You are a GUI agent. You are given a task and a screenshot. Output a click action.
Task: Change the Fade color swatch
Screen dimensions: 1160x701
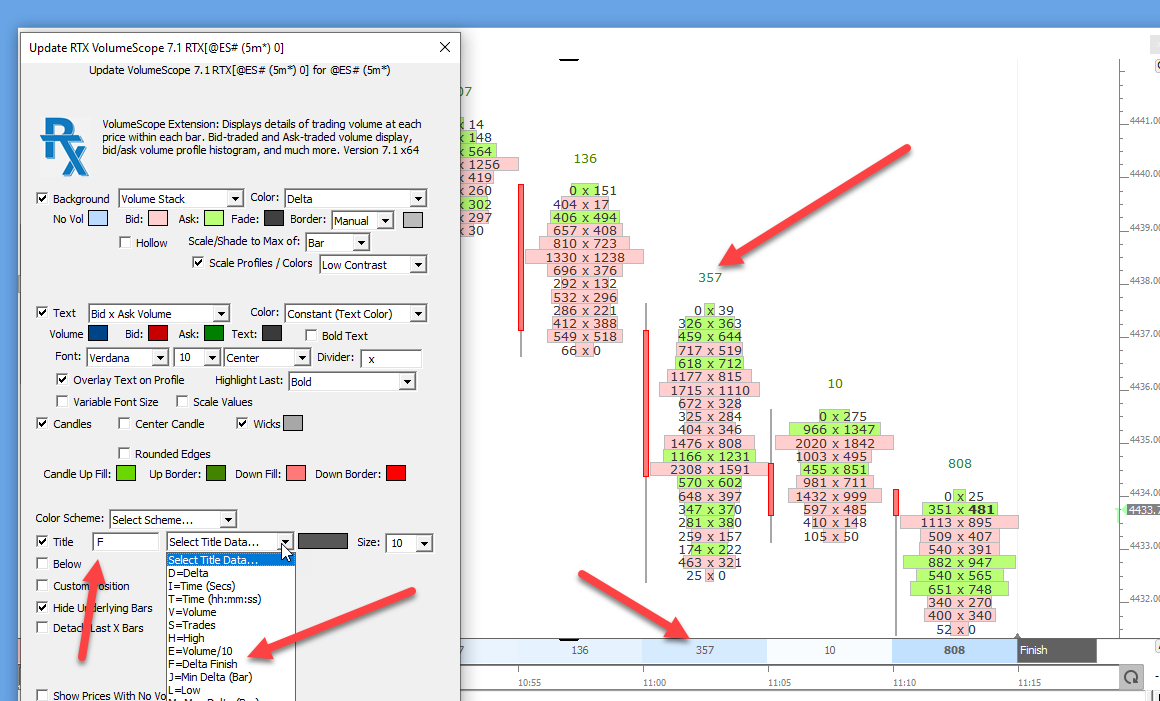[274, 219]
